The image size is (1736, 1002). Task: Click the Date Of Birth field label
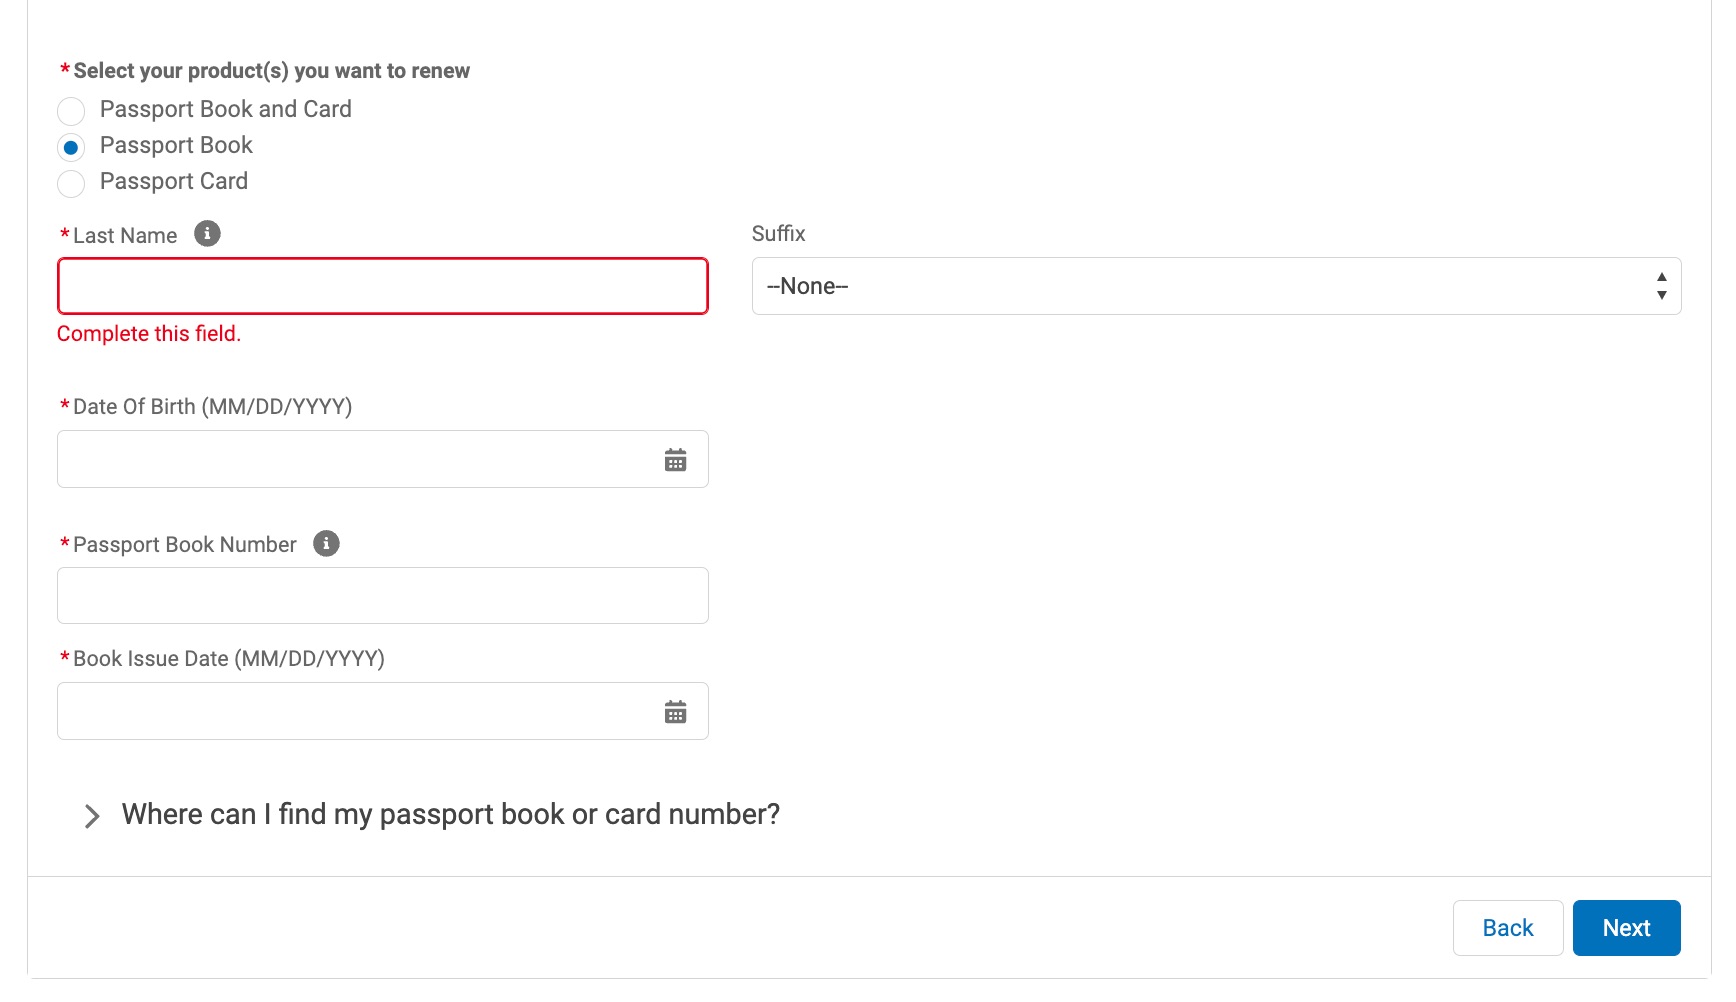pos(210,406)
